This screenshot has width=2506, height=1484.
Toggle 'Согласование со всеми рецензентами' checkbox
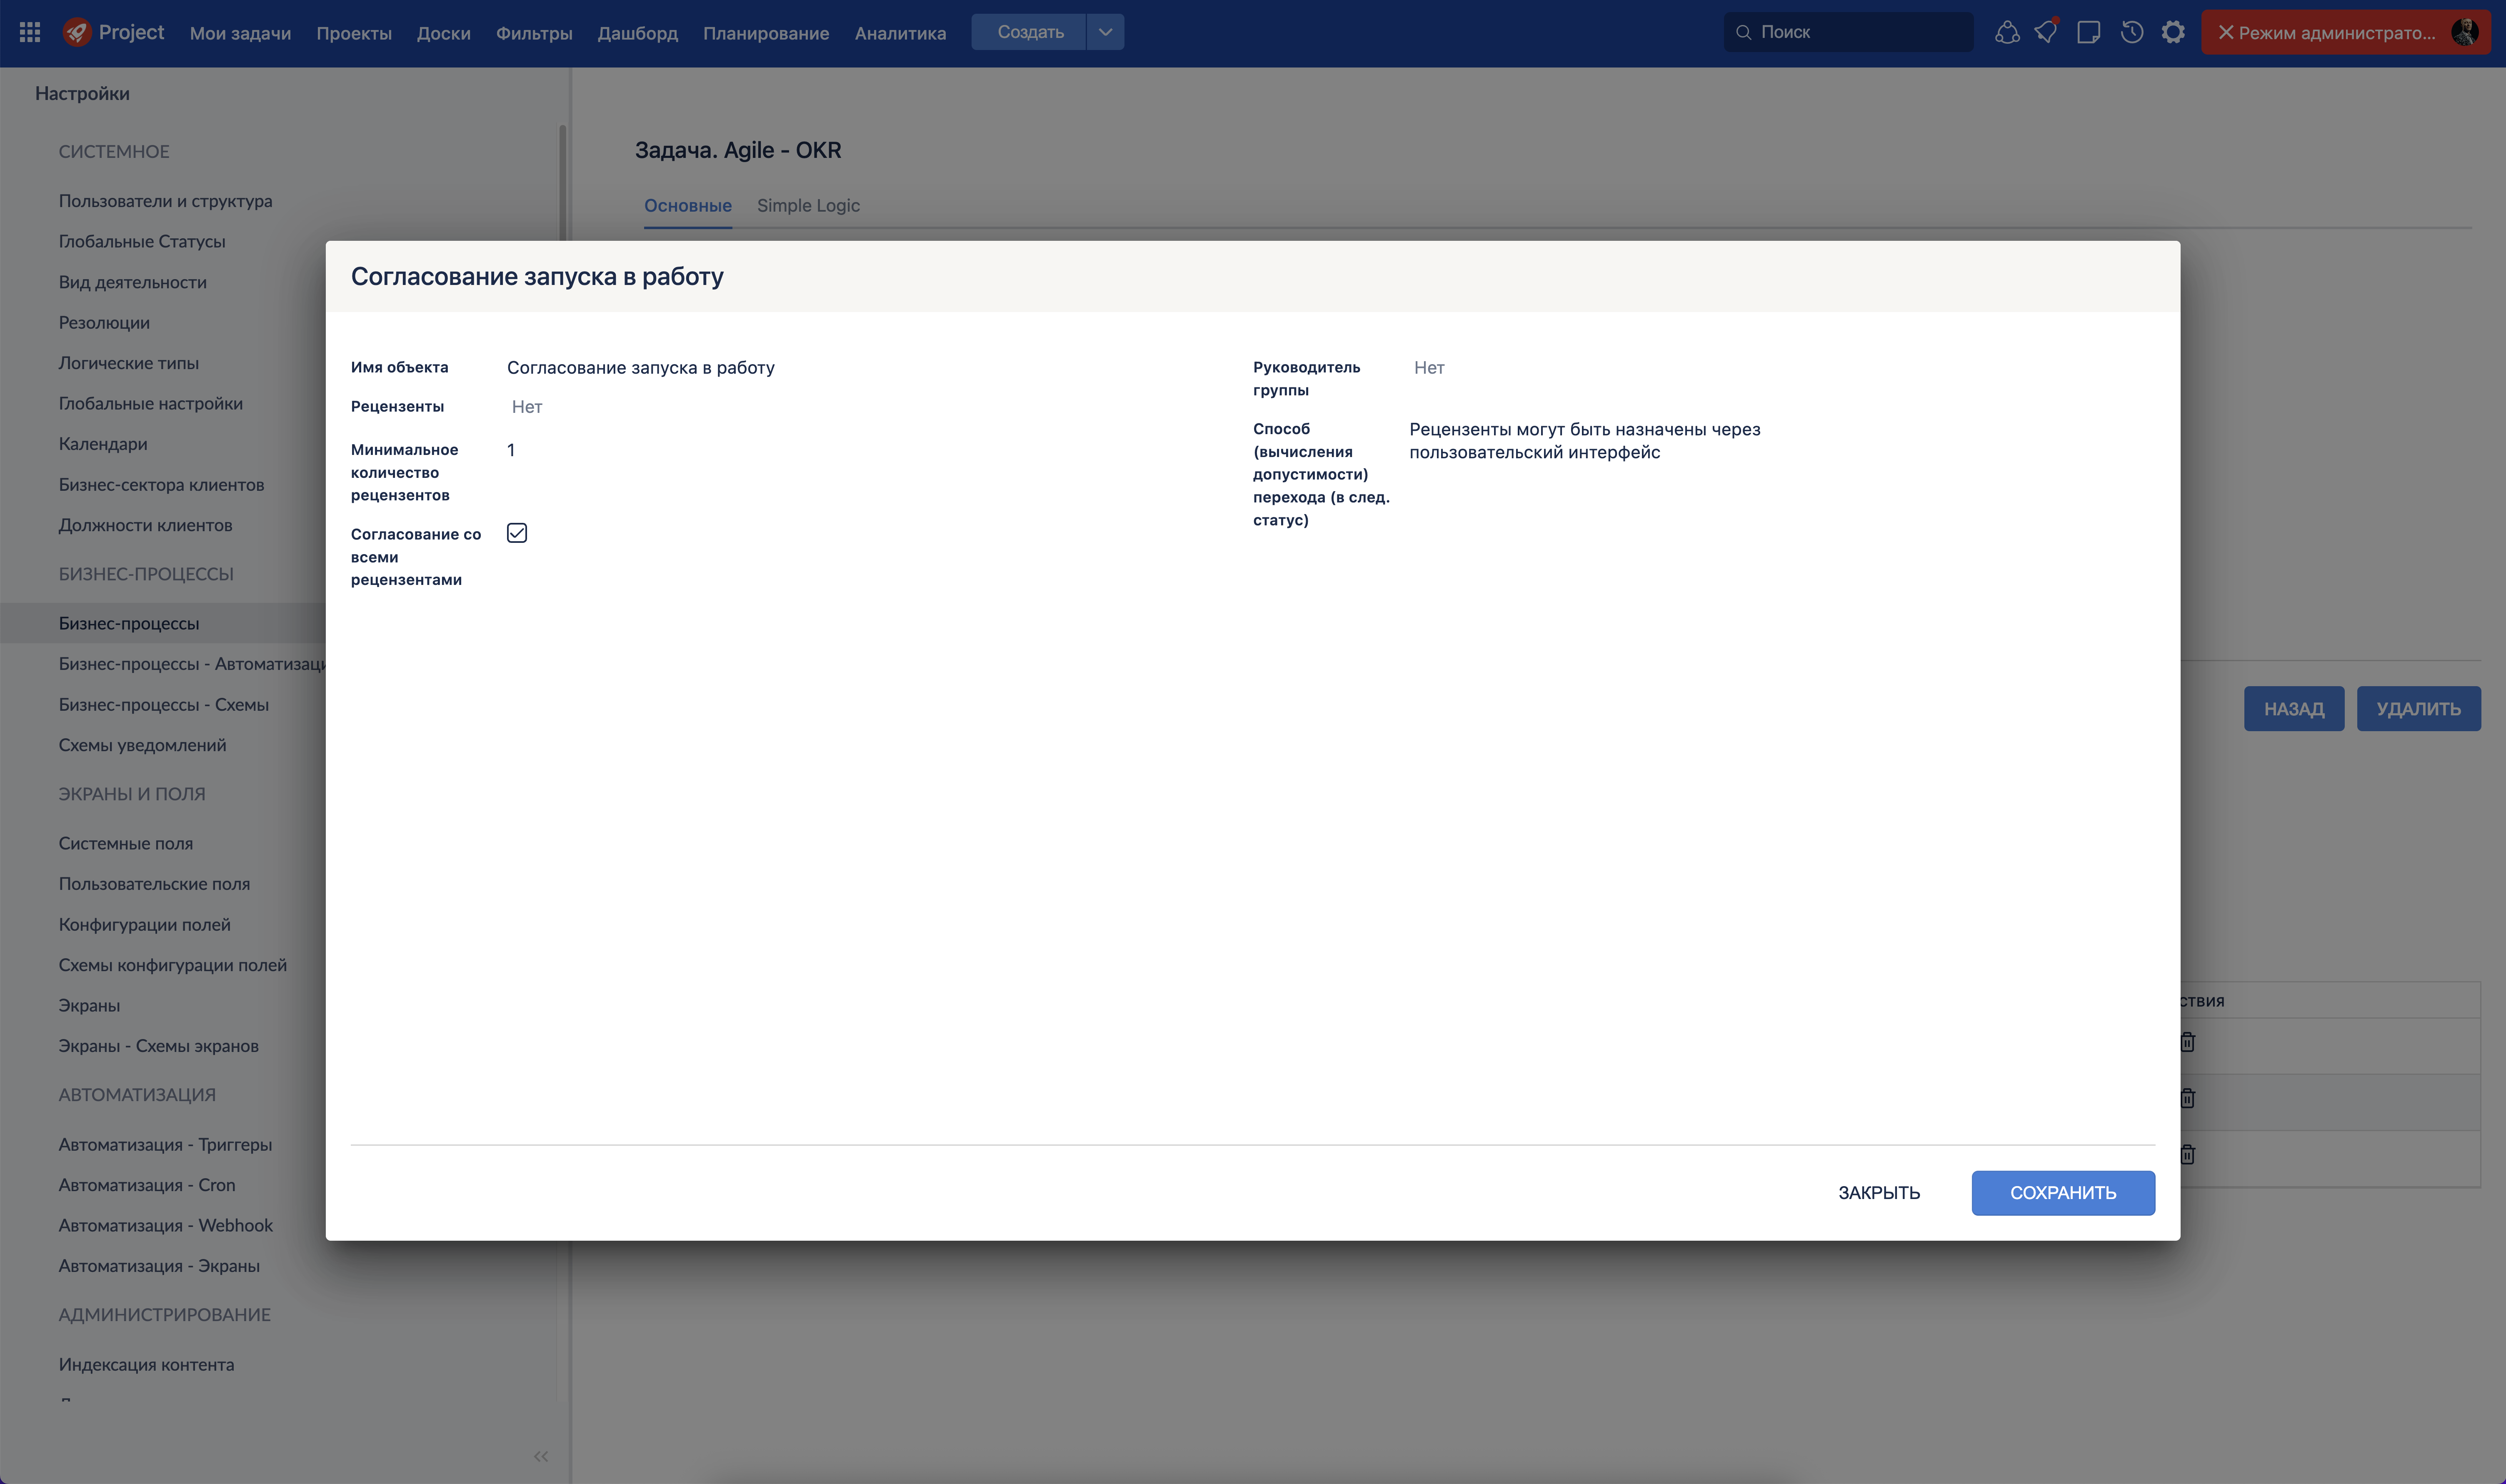(517, 533)
